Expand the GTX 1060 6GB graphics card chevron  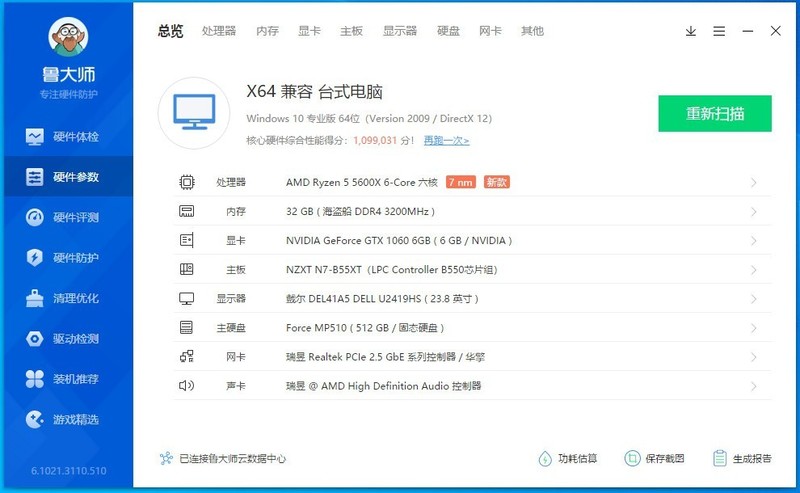[754, 241]
